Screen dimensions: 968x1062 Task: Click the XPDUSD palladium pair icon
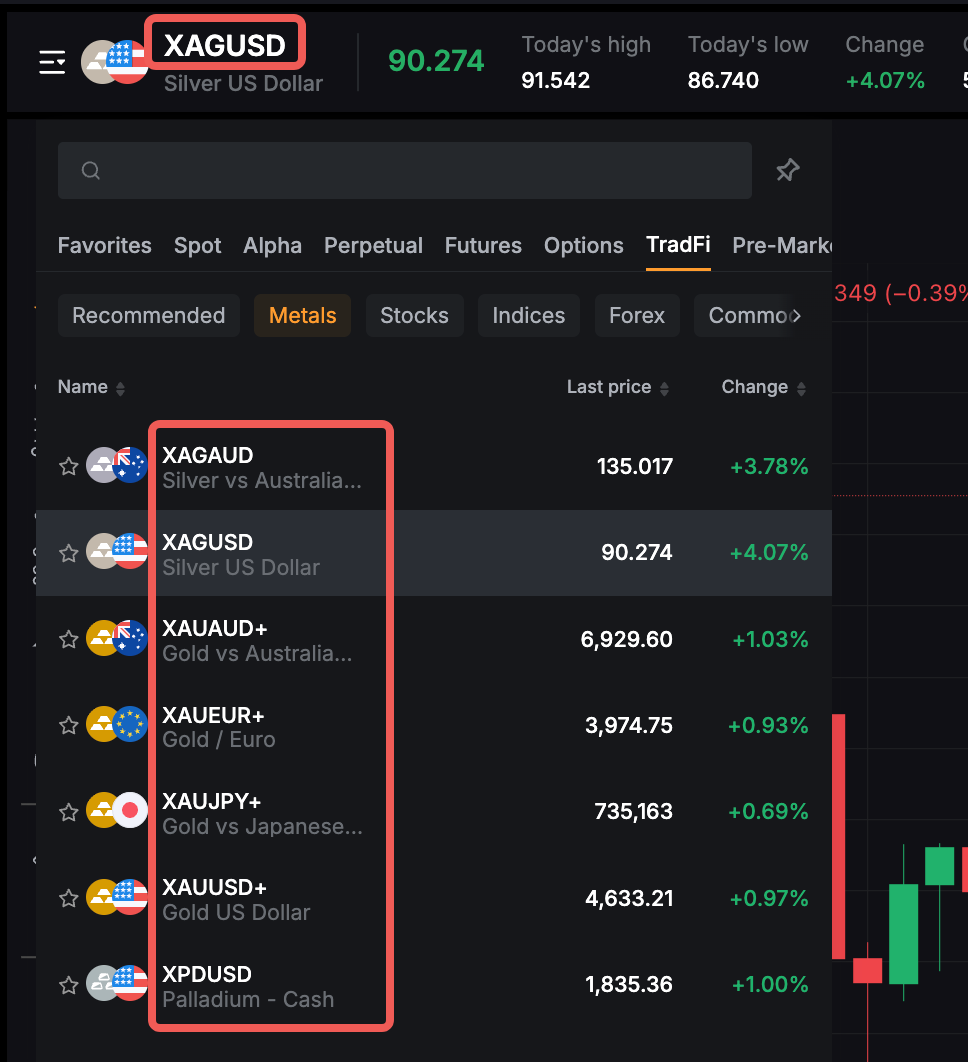116,984
